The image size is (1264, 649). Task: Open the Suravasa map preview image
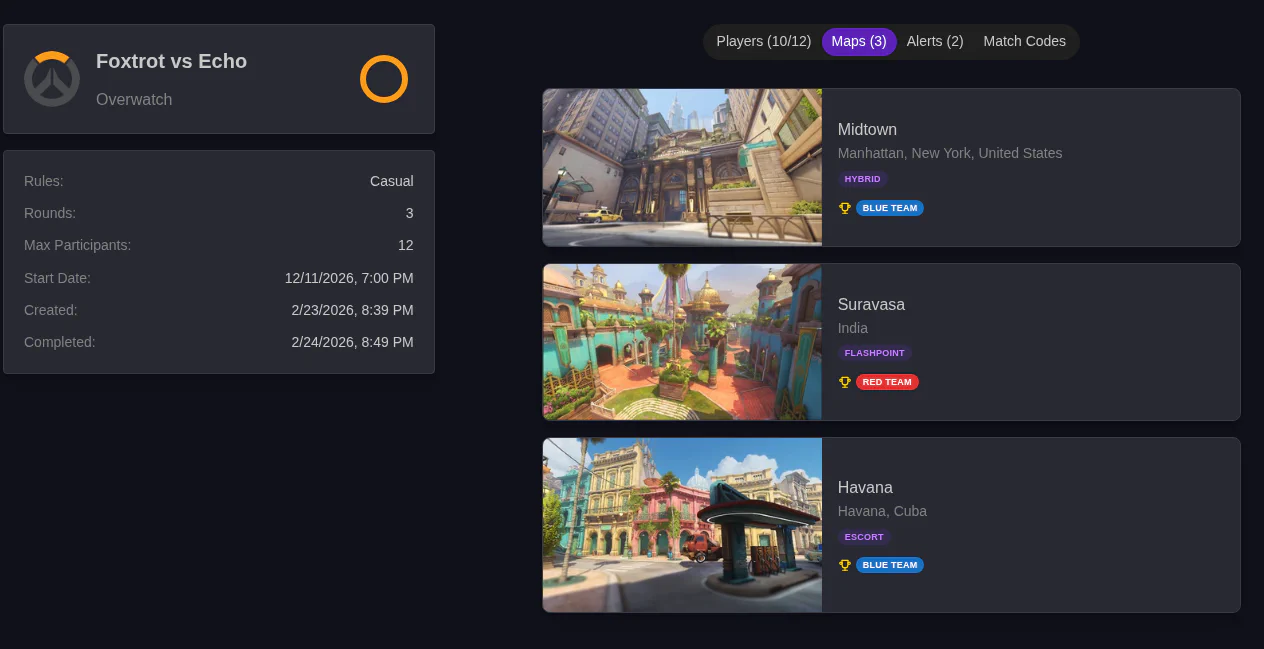(682, 342)
